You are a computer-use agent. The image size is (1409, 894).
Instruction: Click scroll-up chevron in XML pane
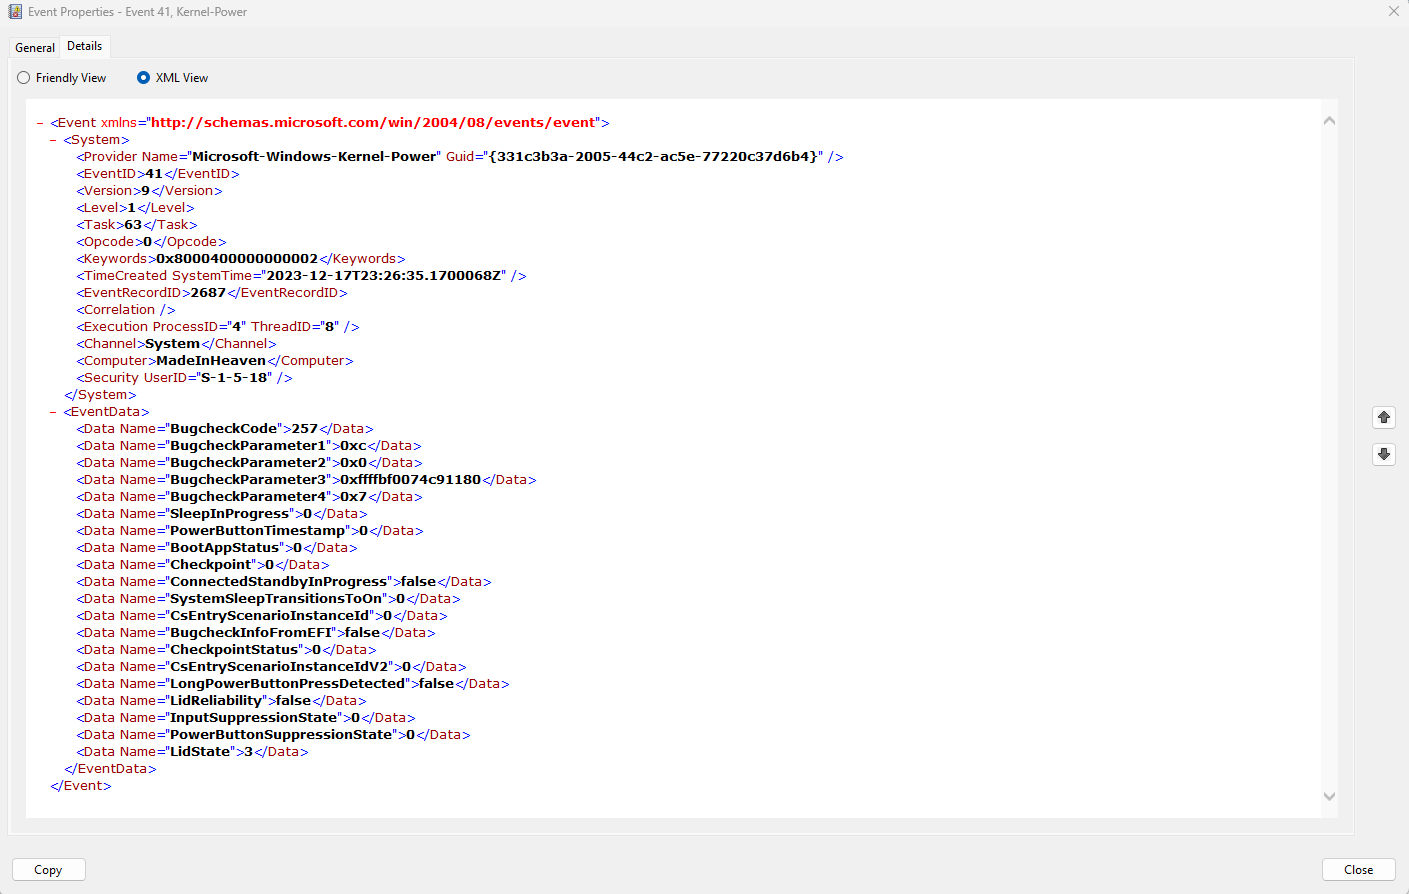1329,120
